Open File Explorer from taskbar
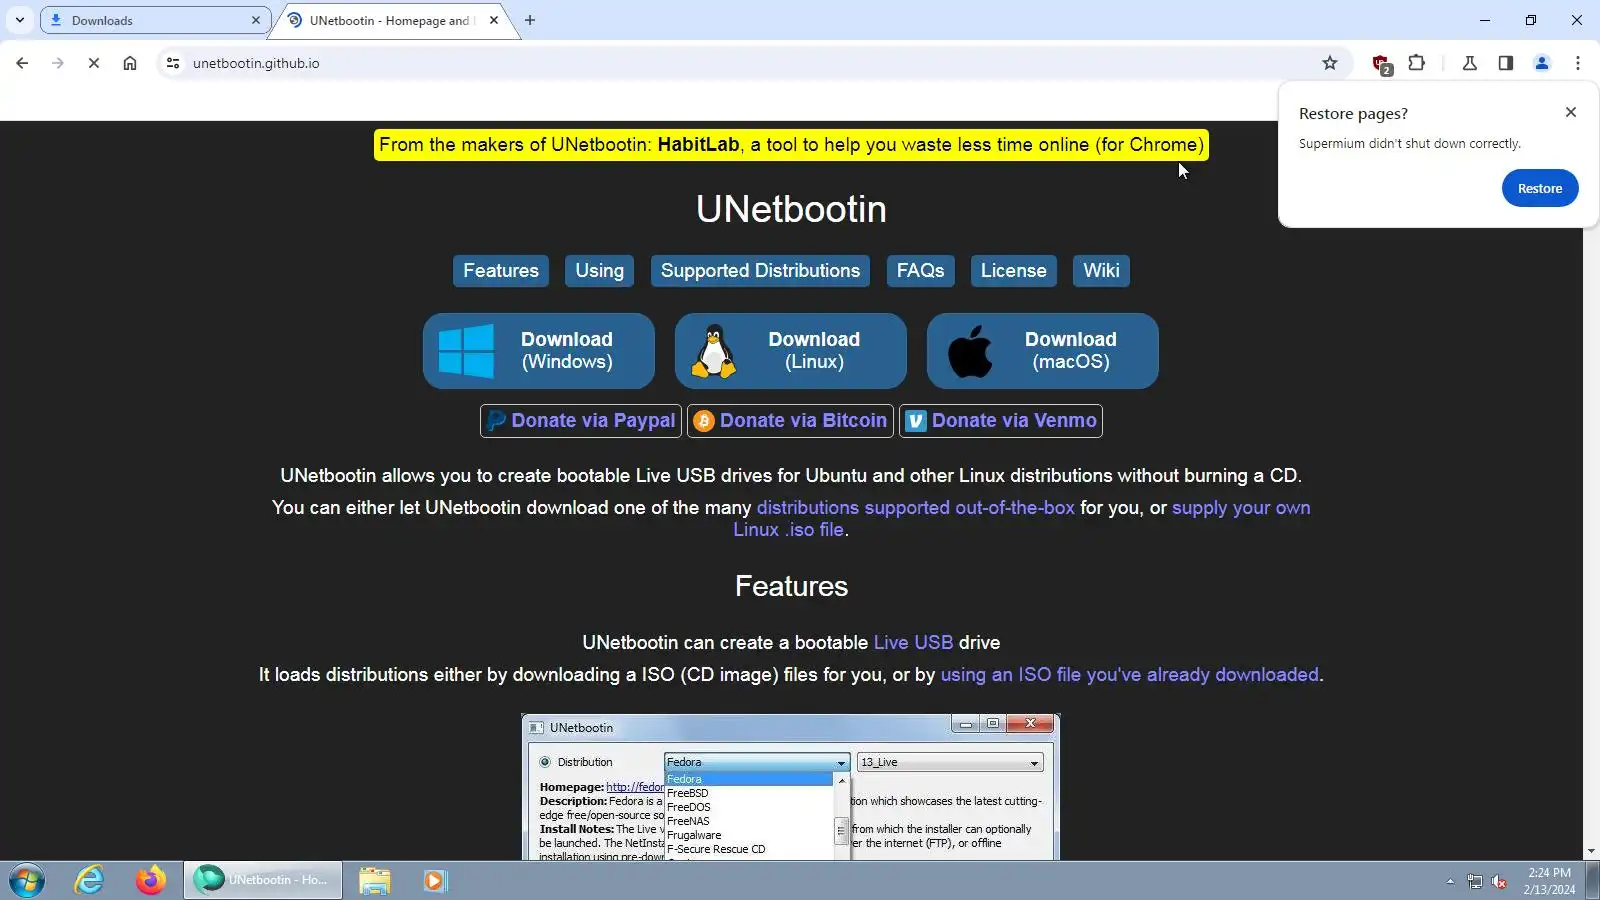 pyautogui.click(x=375, y=881)
